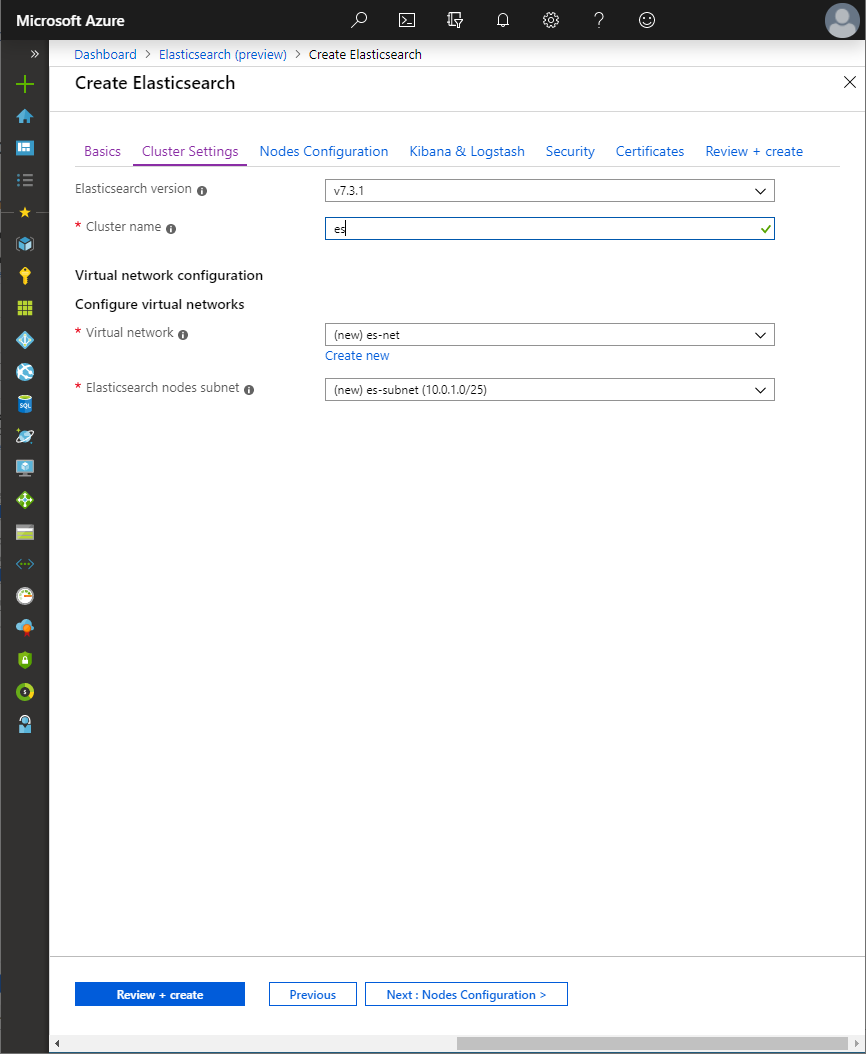The image size is (866, 1054).
Task: Open the Elasticsearch version dropdown
Action: 549,190
